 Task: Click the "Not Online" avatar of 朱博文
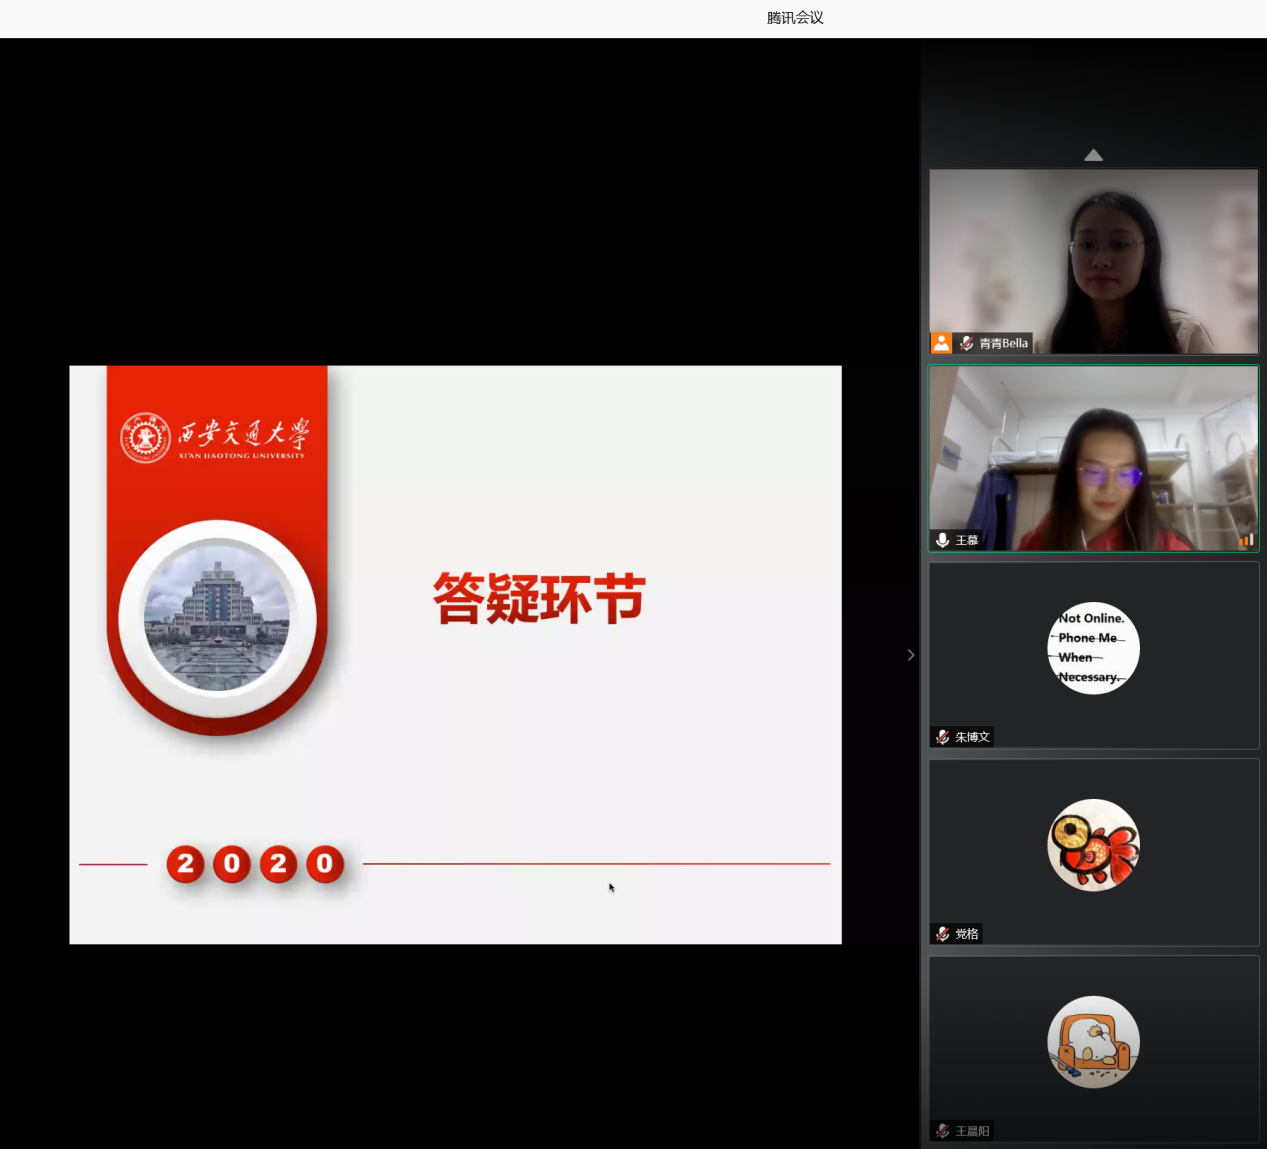pyautogui.click(x=1093, y=648)
